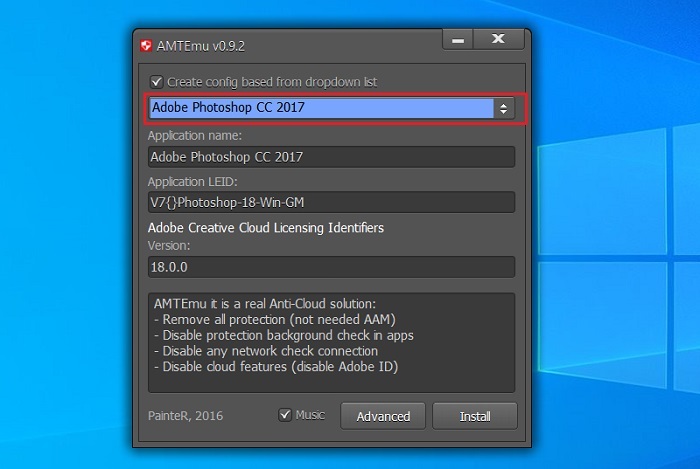This screenshot has height=469, width=700.
Task: Click the Application name text field
Action: tap(331, 157)
